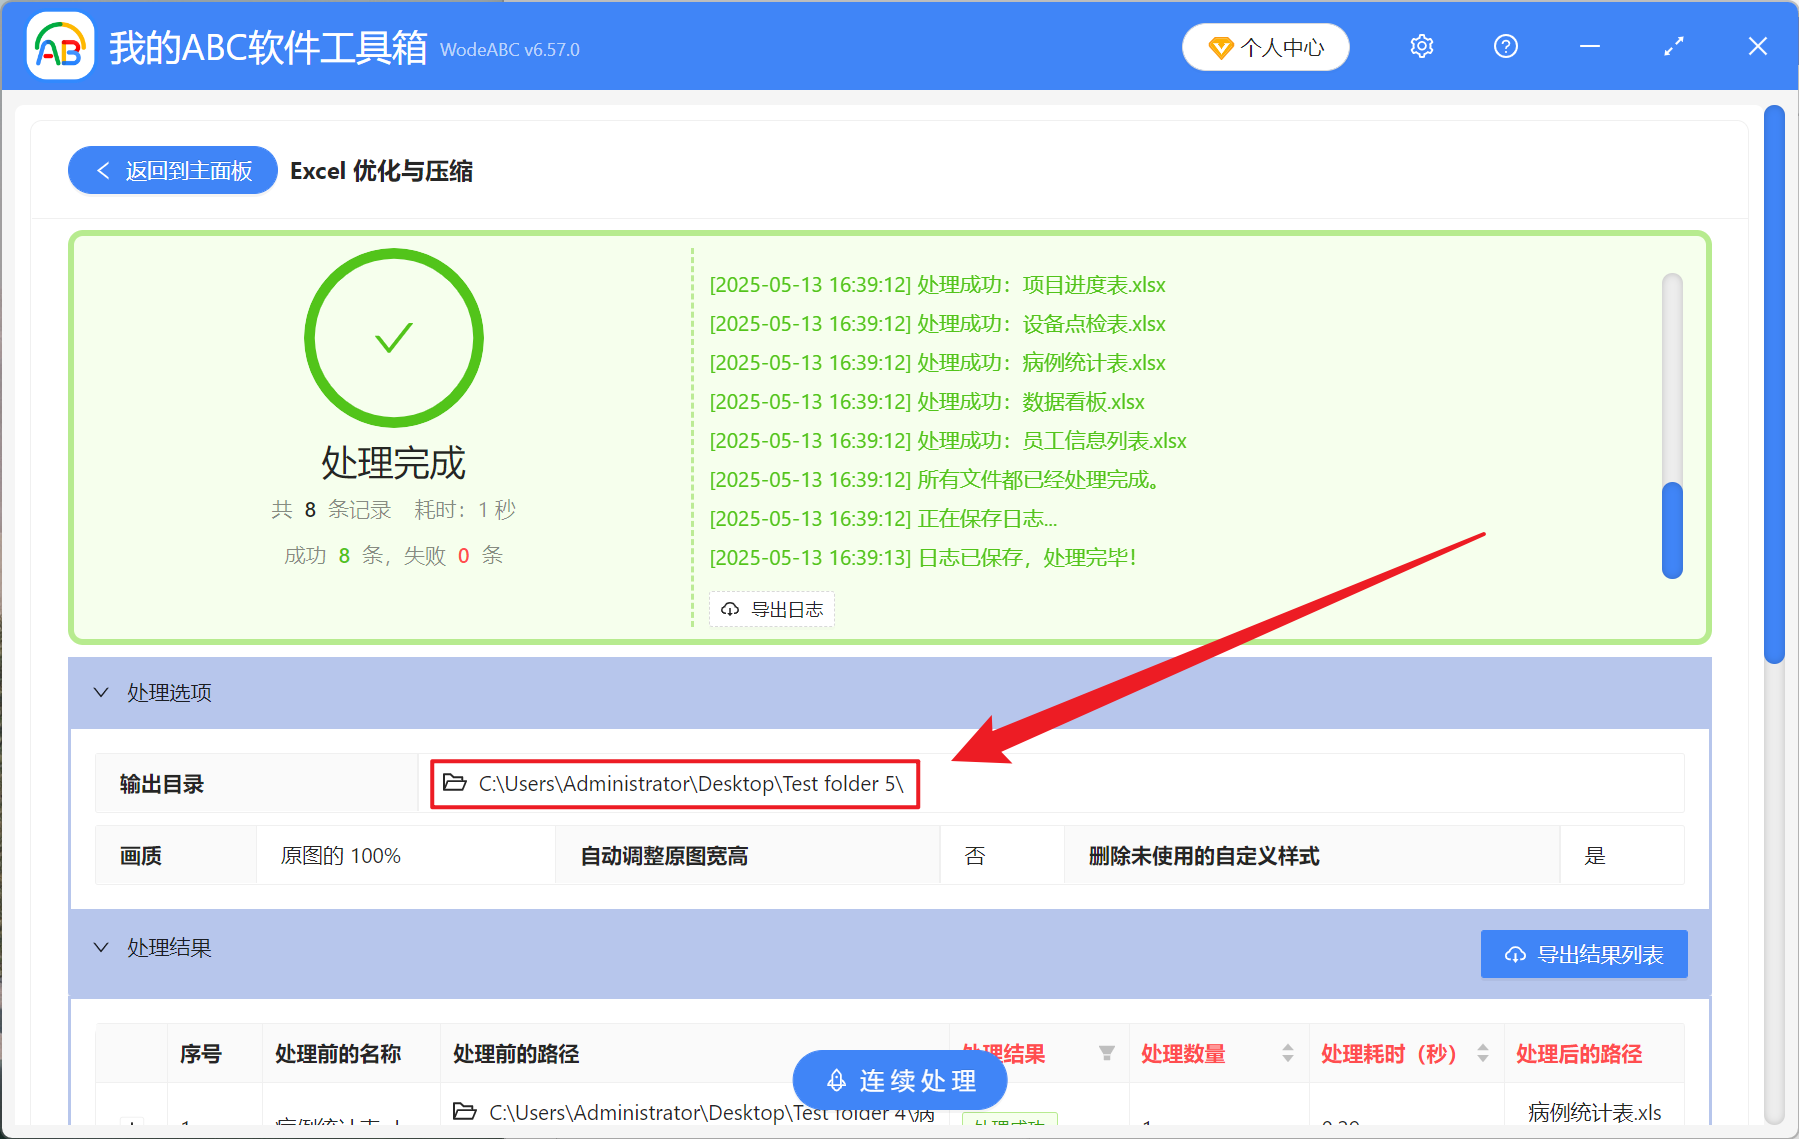Collapse the 处理结果 section
1799x1139 pixels.
[101, 948]
